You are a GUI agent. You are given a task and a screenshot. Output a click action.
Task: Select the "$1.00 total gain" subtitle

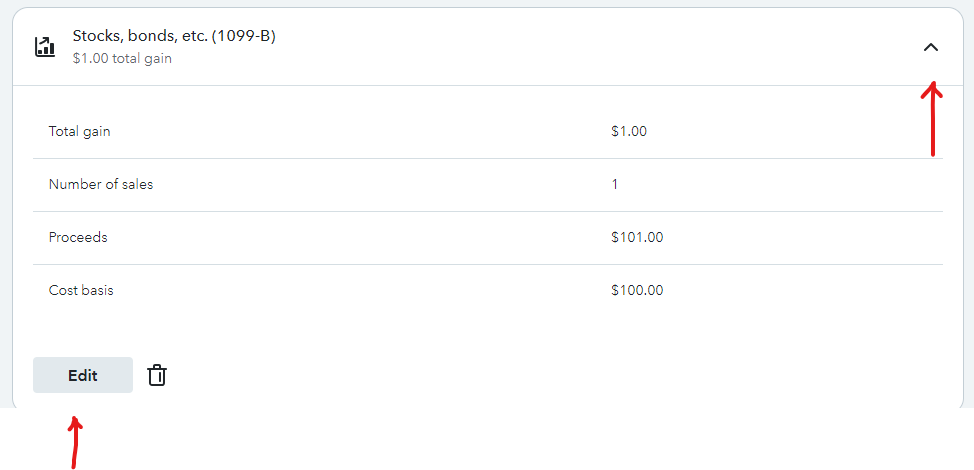(x=122, y=59)
